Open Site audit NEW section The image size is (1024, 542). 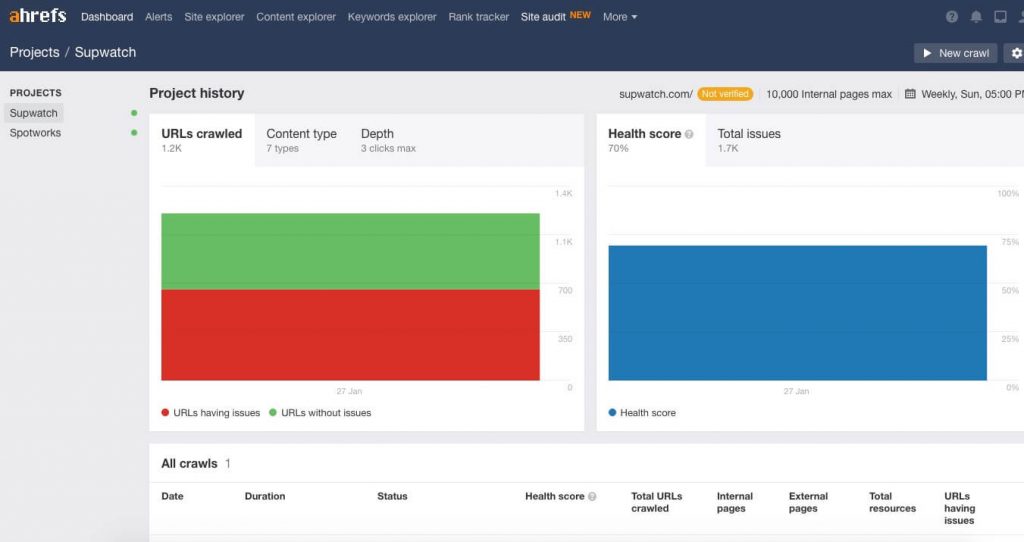(556, 16)
